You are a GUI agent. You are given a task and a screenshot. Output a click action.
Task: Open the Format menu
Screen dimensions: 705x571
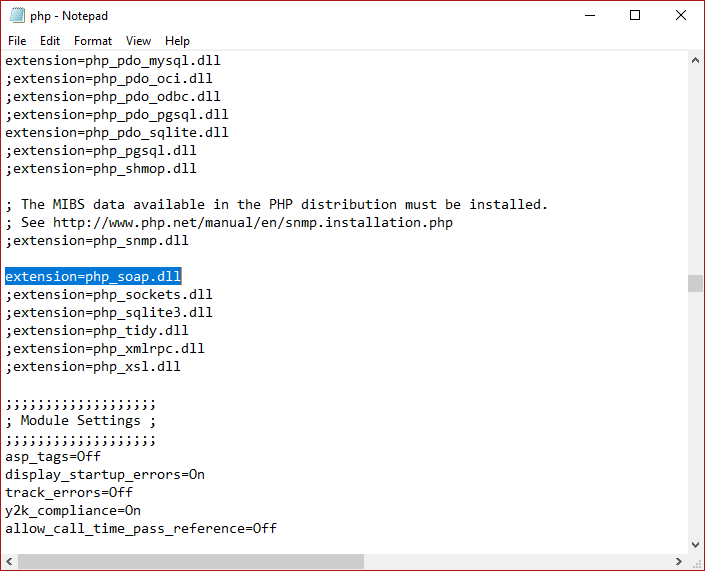pyautogui.click(x=93, y=41)
